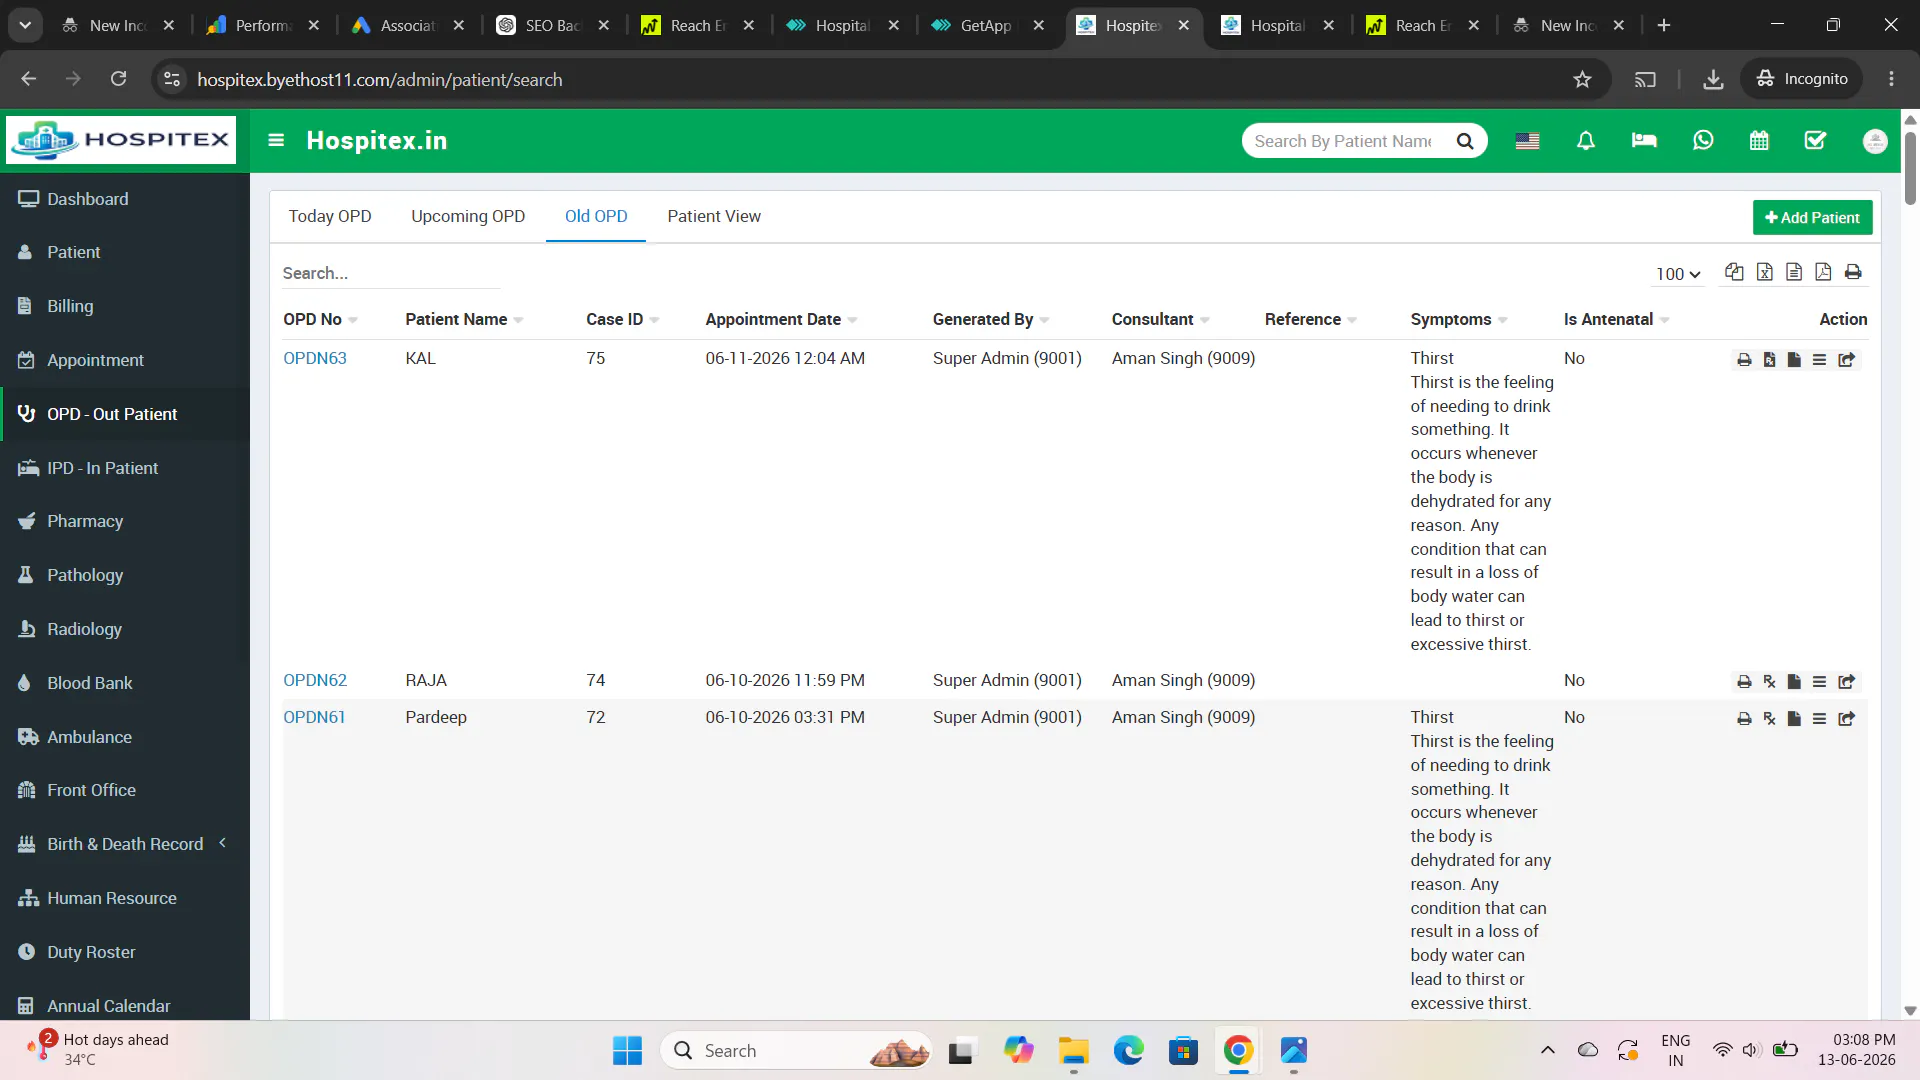Focus the Search By Patient Name field
The width and height of the screenshot is (1920, 1080).
[1345, 141]
